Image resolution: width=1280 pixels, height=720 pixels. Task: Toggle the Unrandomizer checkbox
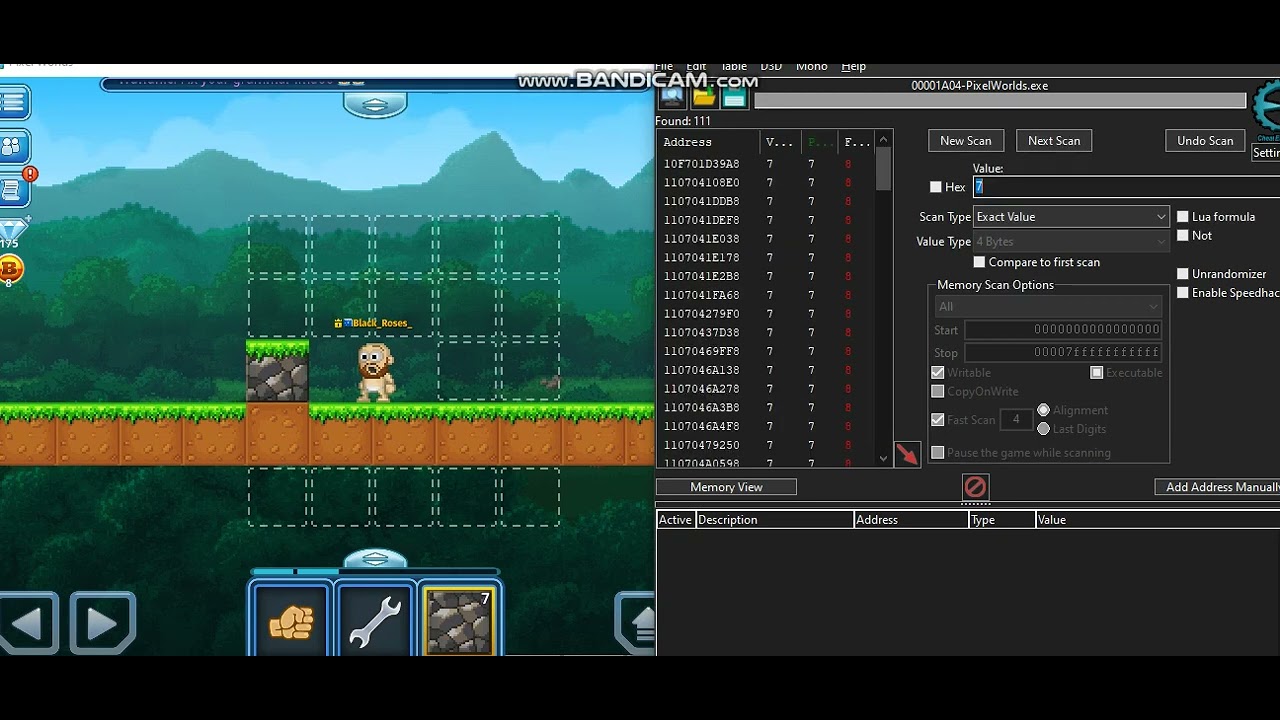[x=1183, y=274]
